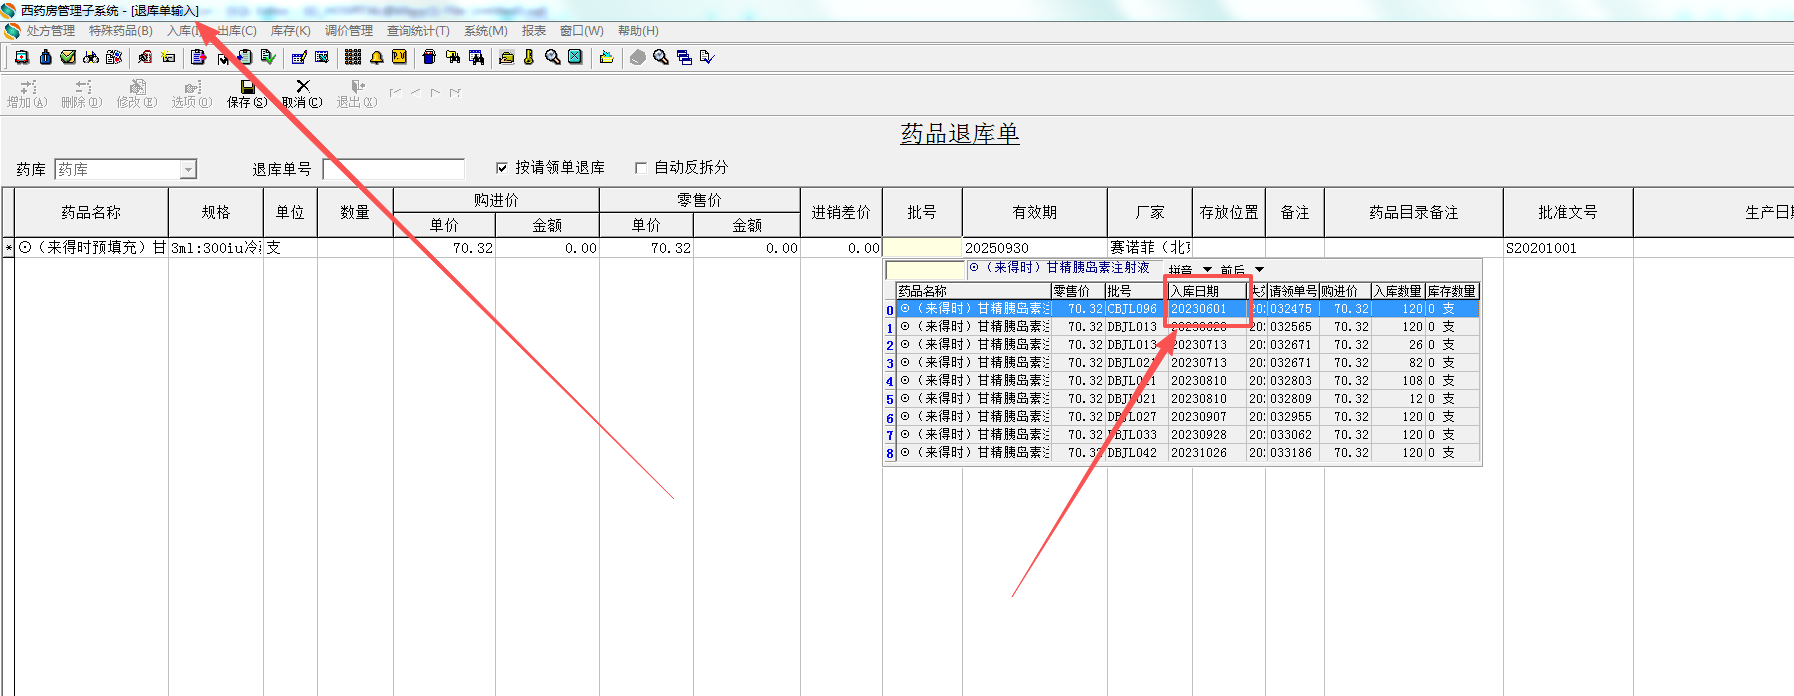Screen dimensions: 1794x696
Task: Click the yellow bell toolbar icon
Action: [377, 57]
